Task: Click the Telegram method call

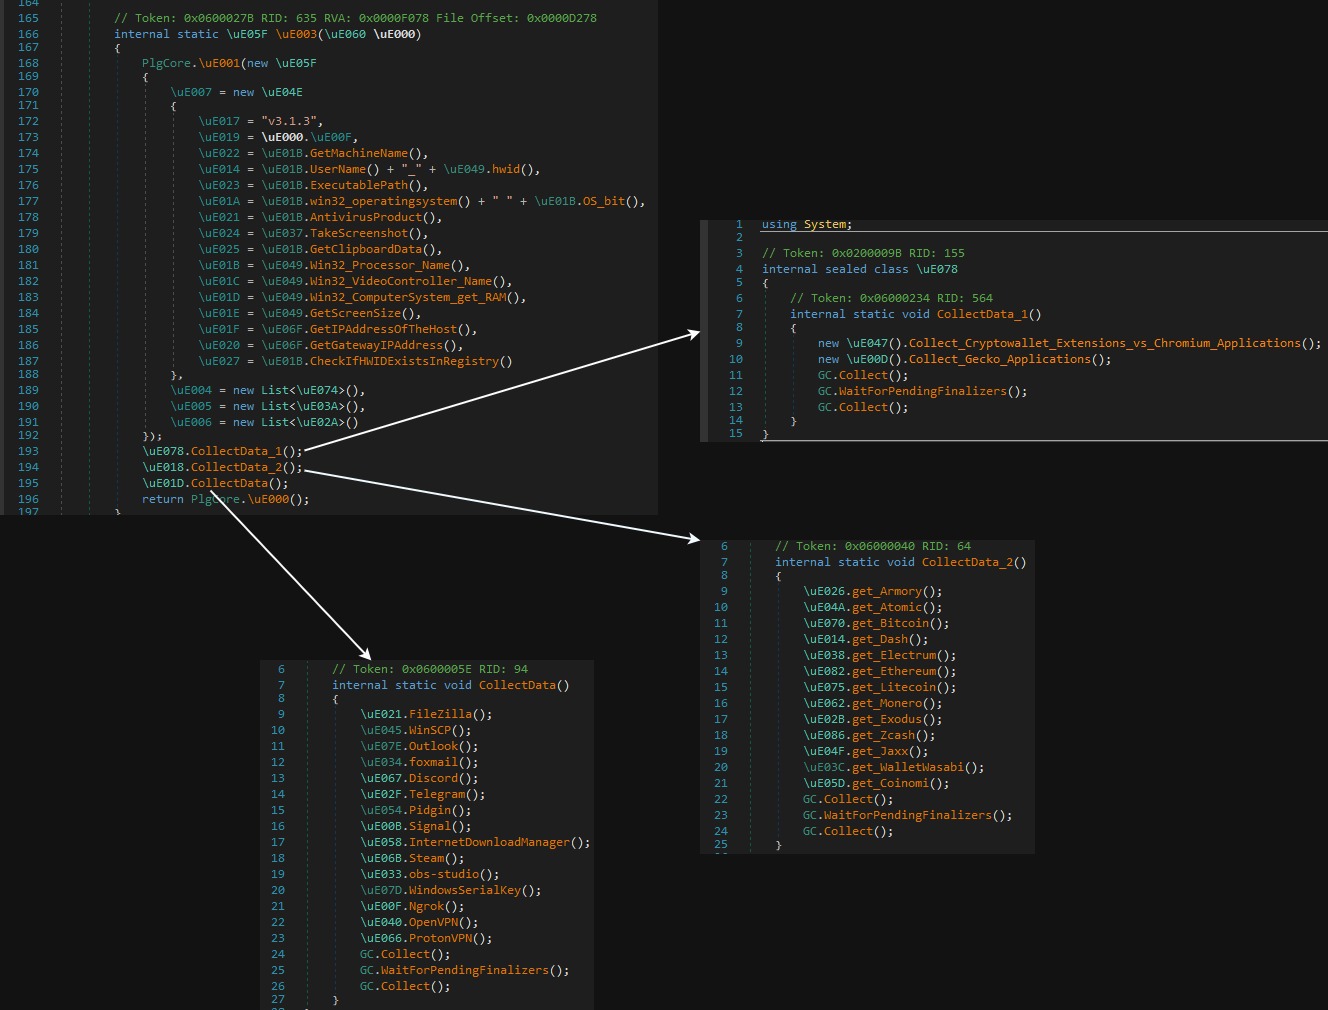Action: coord(437,794)
